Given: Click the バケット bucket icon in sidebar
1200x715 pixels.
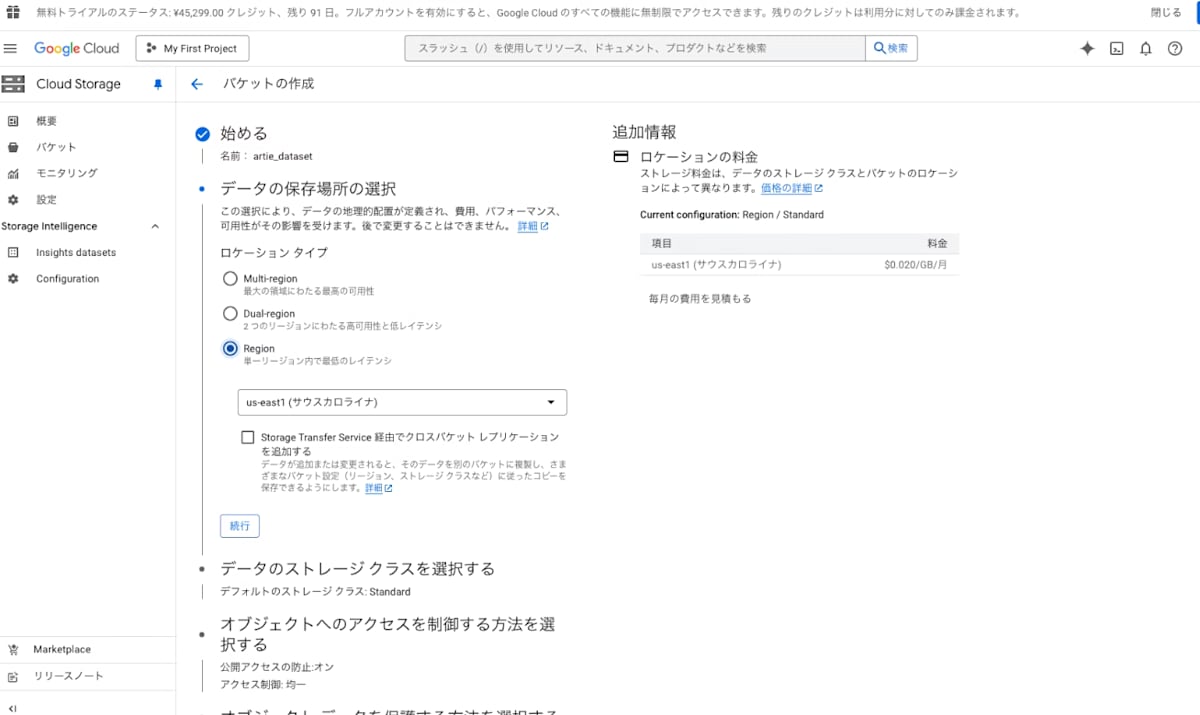Looking at the screenshot, I should point(13,147).
